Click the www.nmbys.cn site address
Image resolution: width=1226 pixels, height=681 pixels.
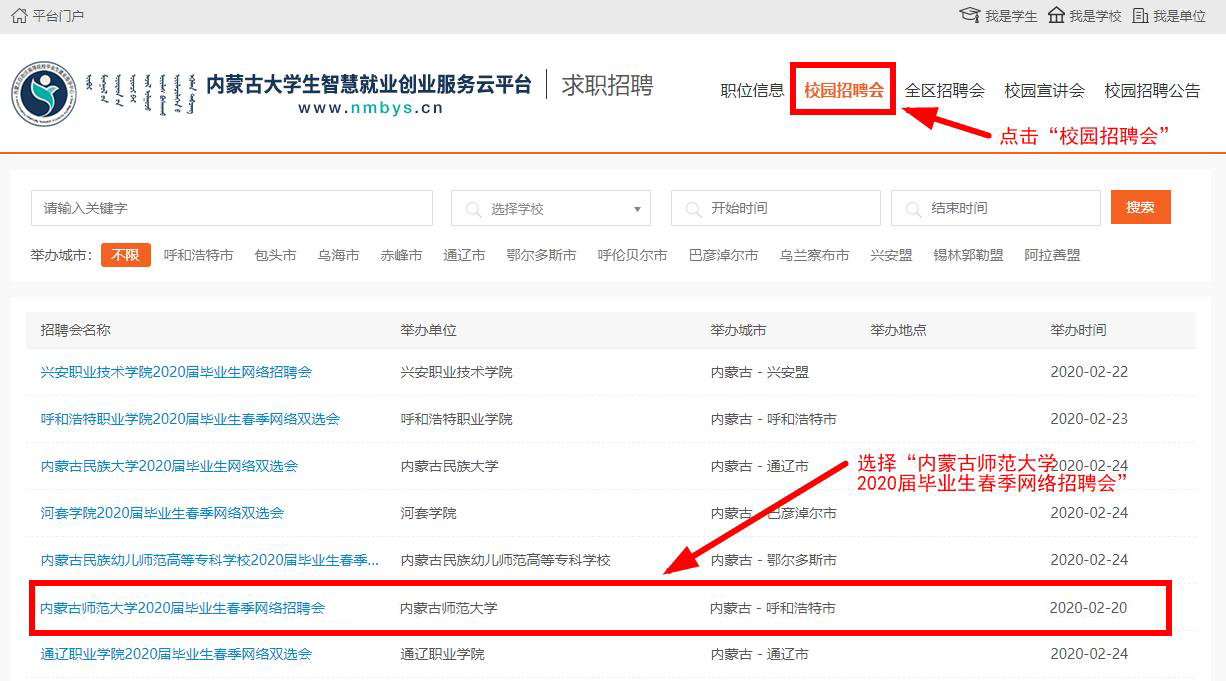point(370,108)
